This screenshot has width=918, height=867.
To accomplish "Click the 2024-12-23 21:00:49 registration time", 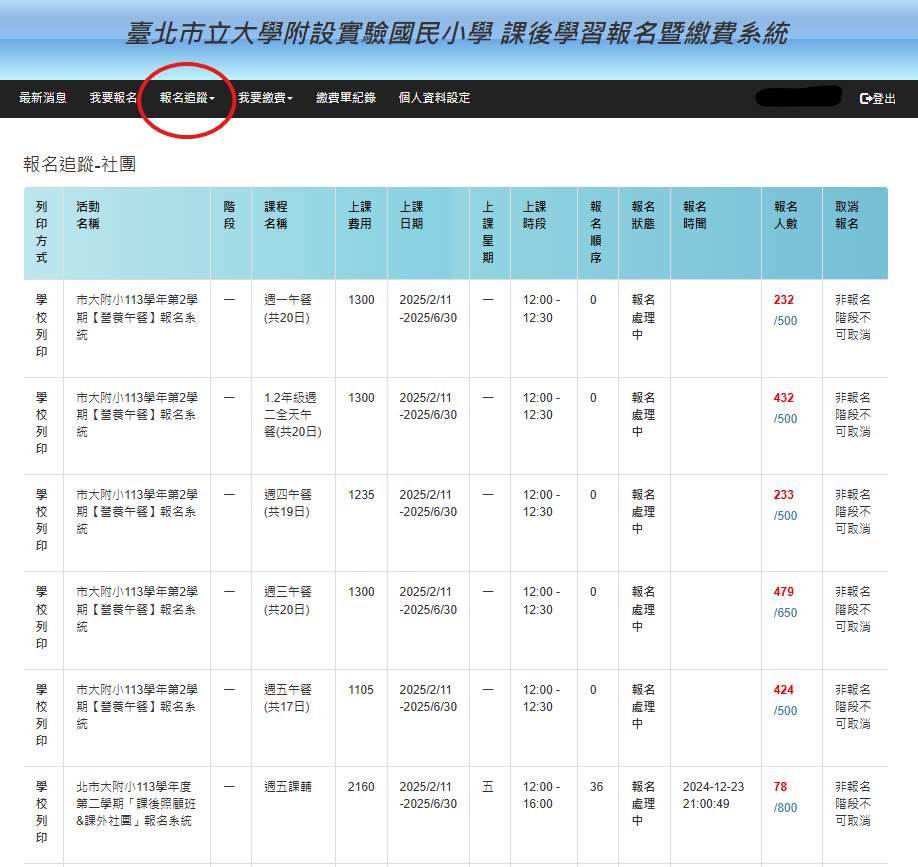I will point(713,795).
